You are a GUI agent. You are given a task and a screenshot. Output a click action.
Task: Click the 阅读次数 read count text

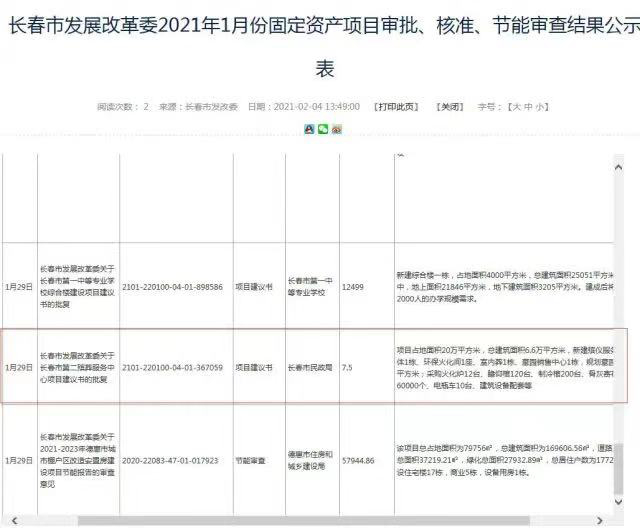tap(123, 107)
